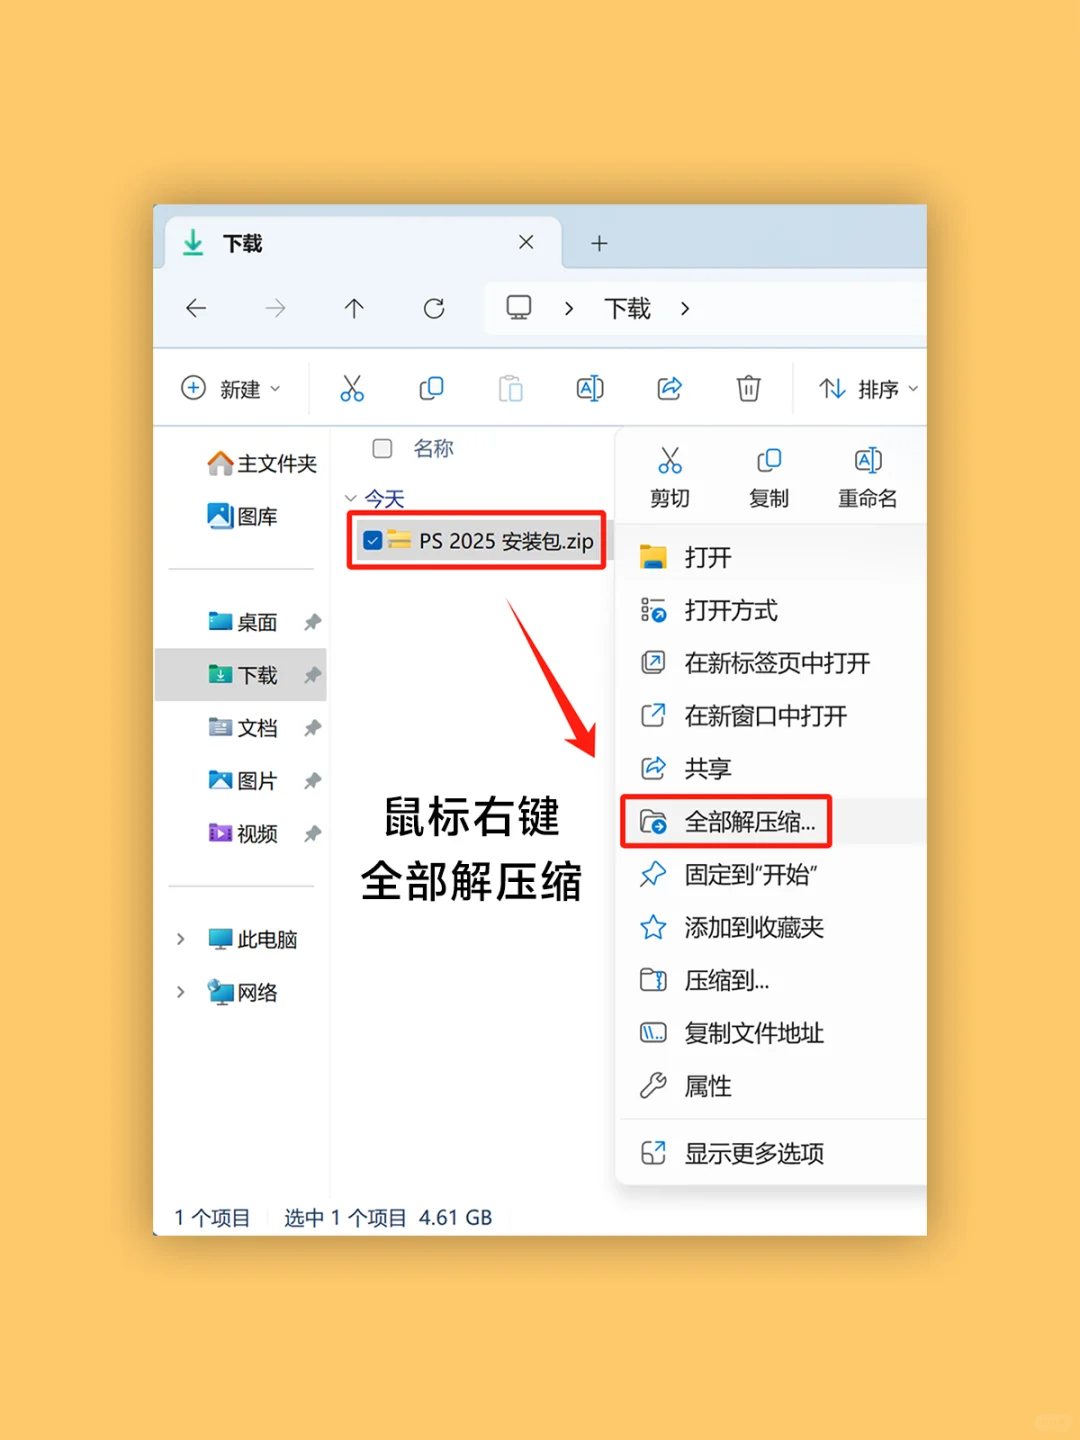Click the Rename icon in the toolbar

click(590, 388)
